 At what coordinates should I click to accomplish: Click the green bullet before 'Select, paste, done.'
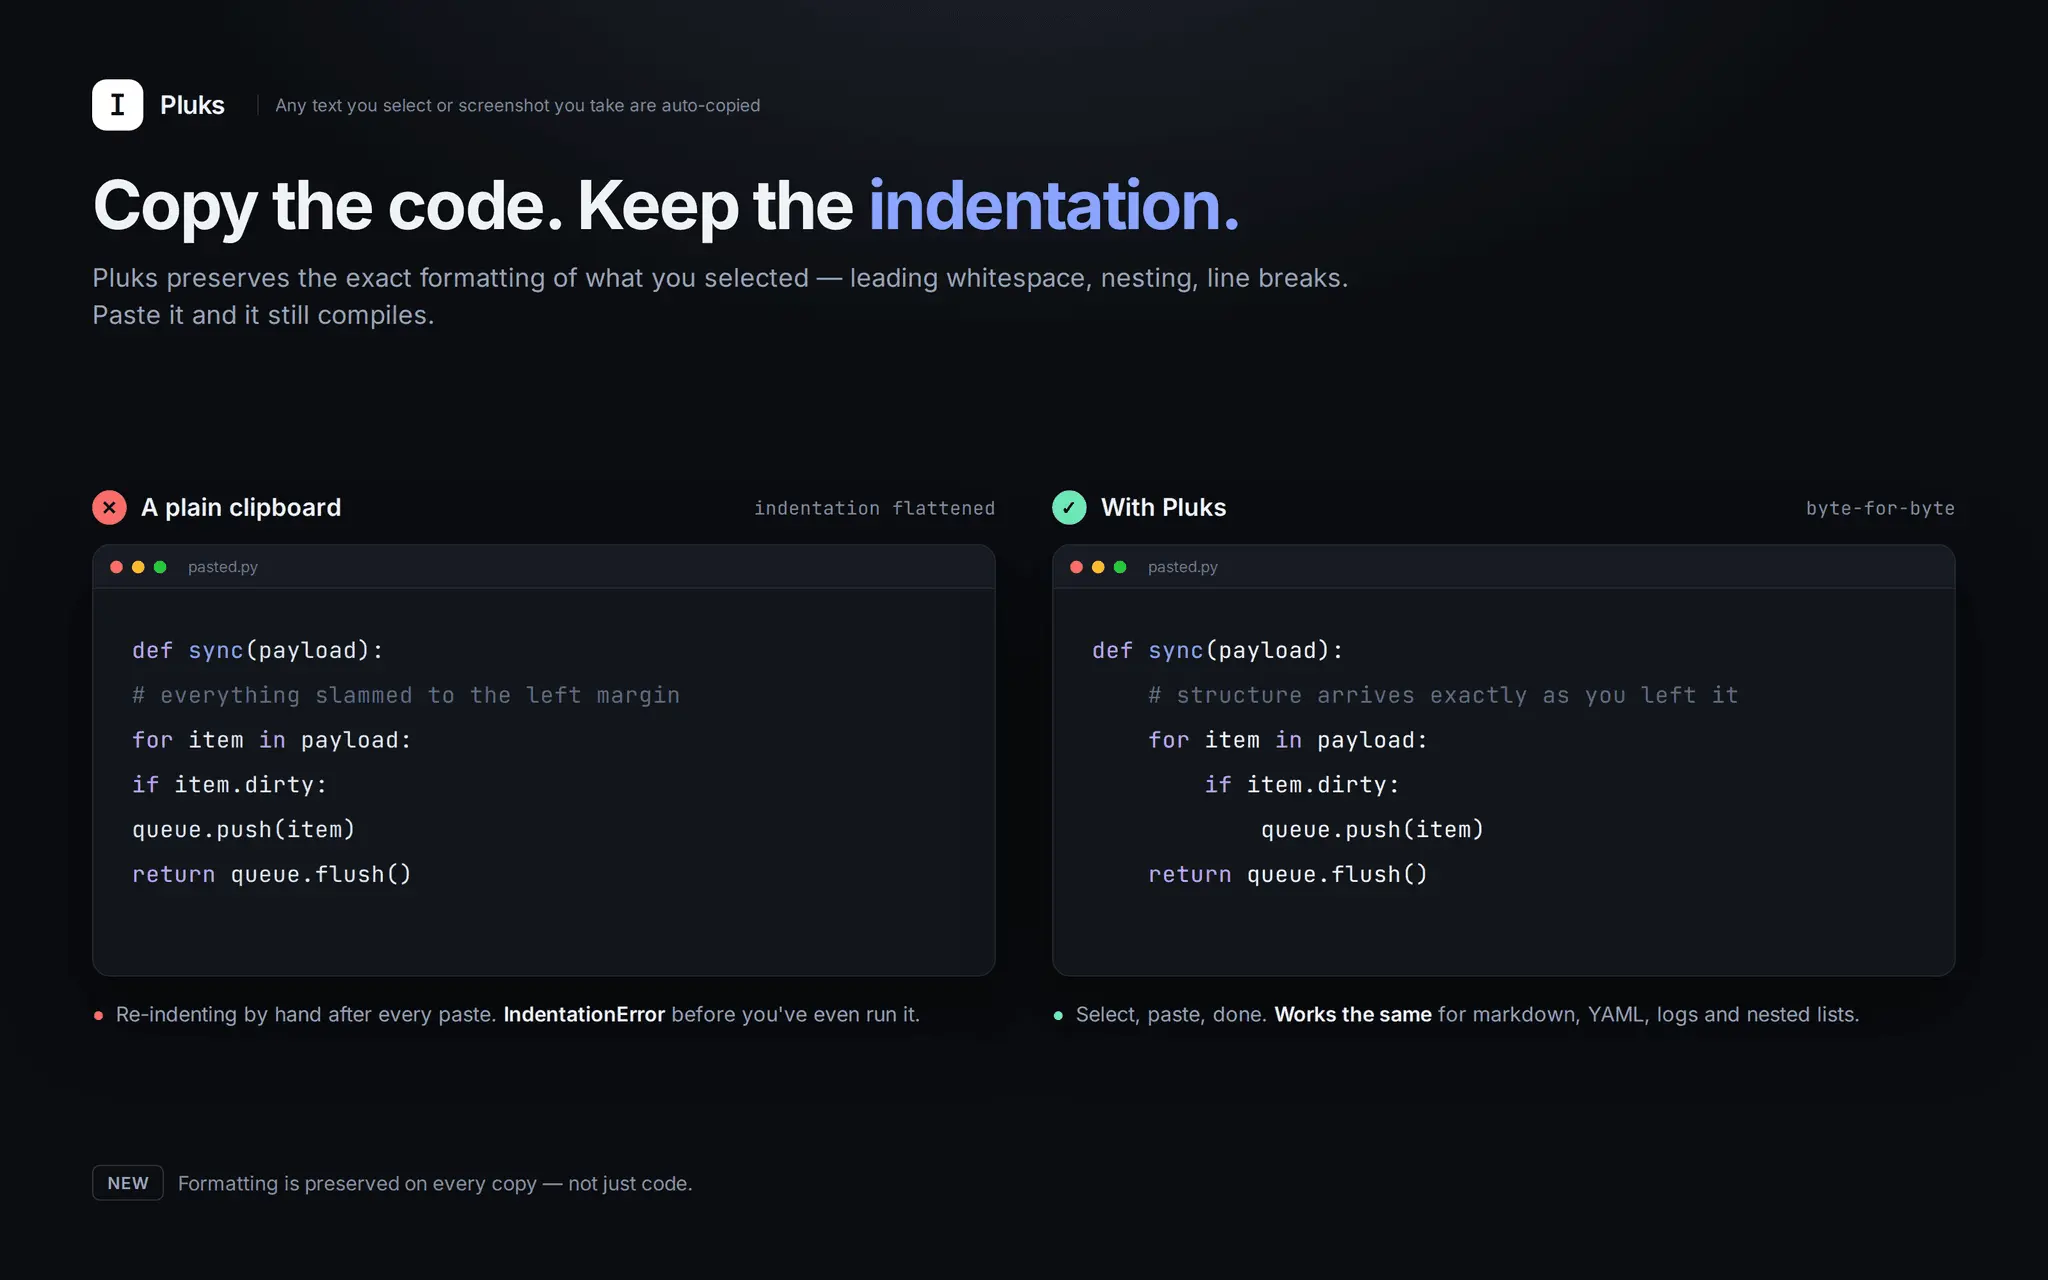pos(1058,1016)
